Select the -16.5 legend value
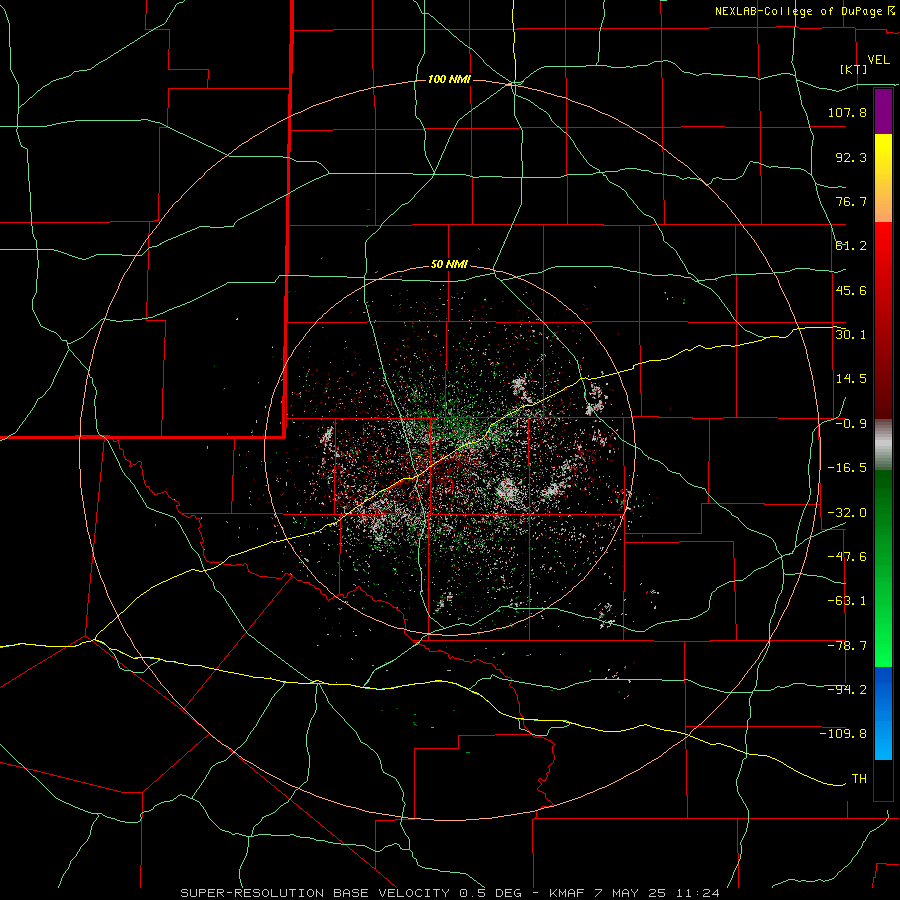 (847, 468)
